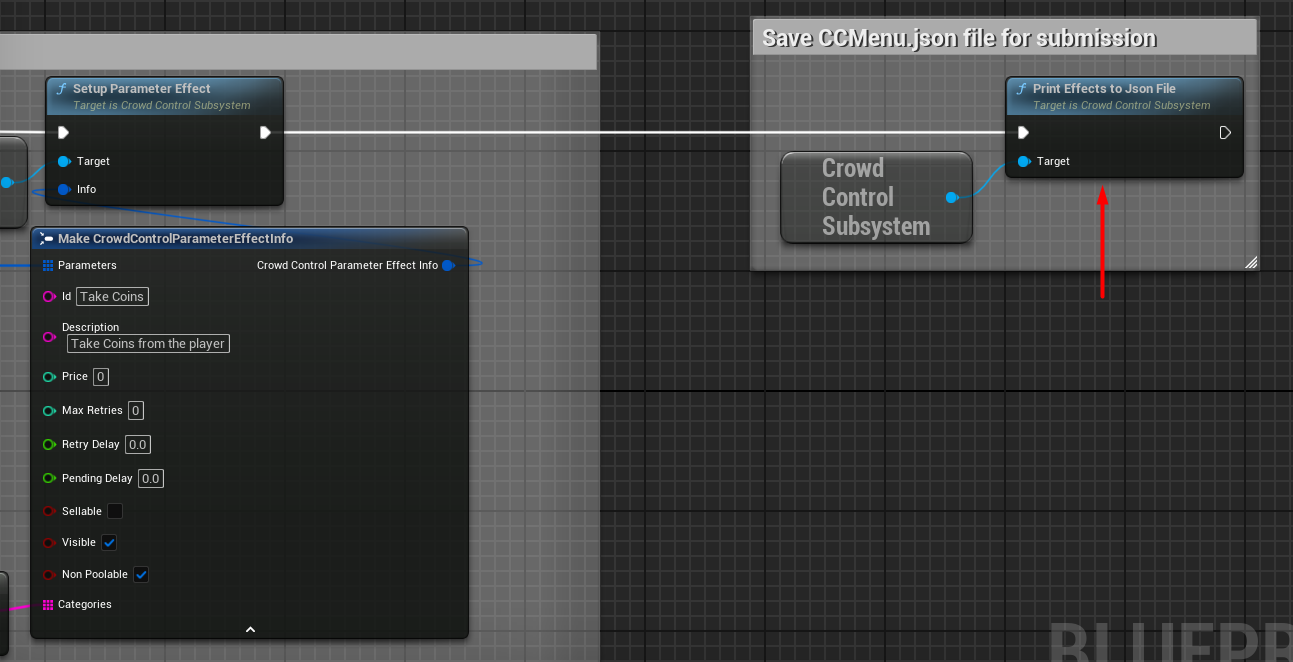Select the Print Effects to Json File node title
Image resolution: width=1293 pixels, height=662 pixels.
(x=1104, y=89)
